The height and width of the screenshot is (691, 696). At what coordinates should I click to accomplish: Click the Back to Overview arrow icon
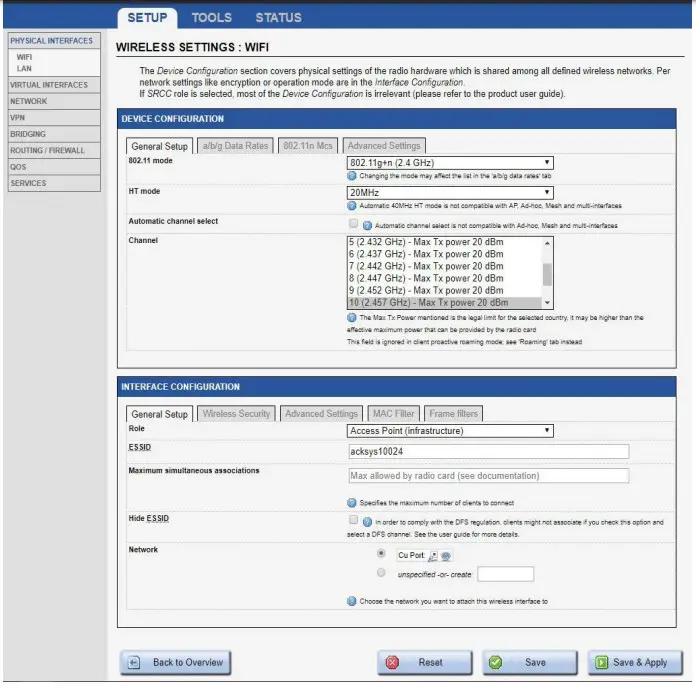coord(134,663)
